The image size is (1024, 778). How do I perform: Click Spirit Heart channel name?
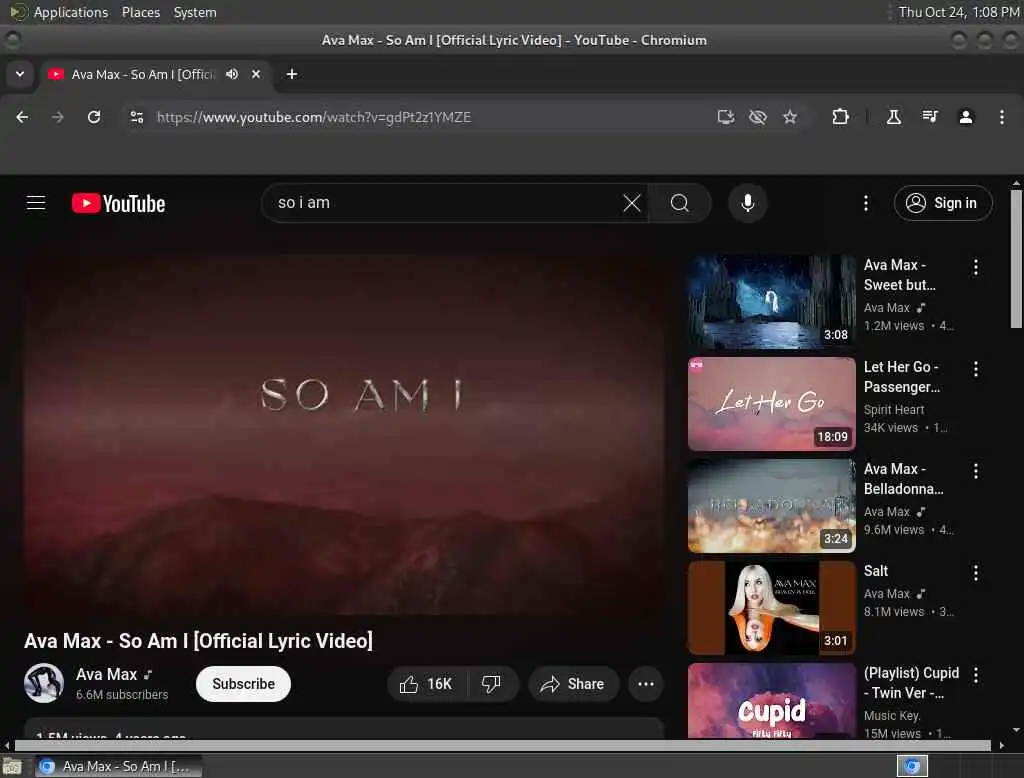(x=893, y=410)
